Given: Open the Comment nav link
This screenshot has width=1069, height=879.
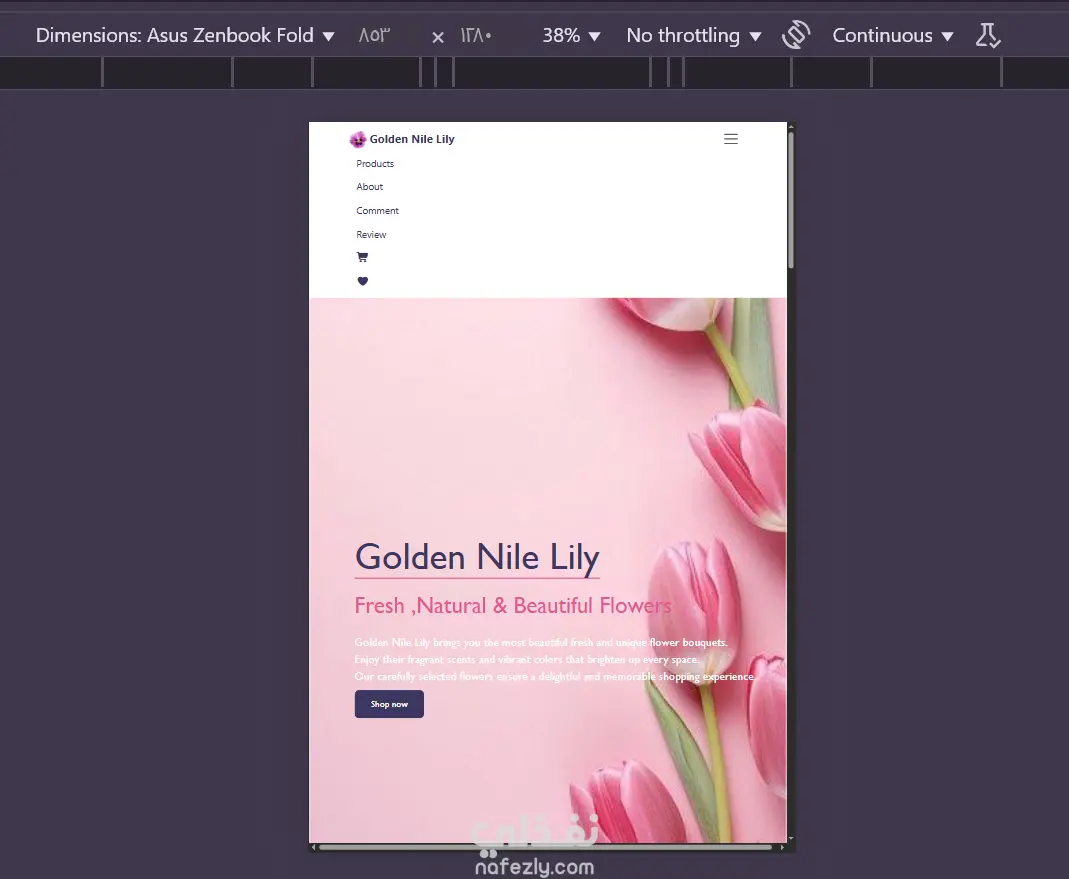Looking at the screenshot, I should click(377, 211).
